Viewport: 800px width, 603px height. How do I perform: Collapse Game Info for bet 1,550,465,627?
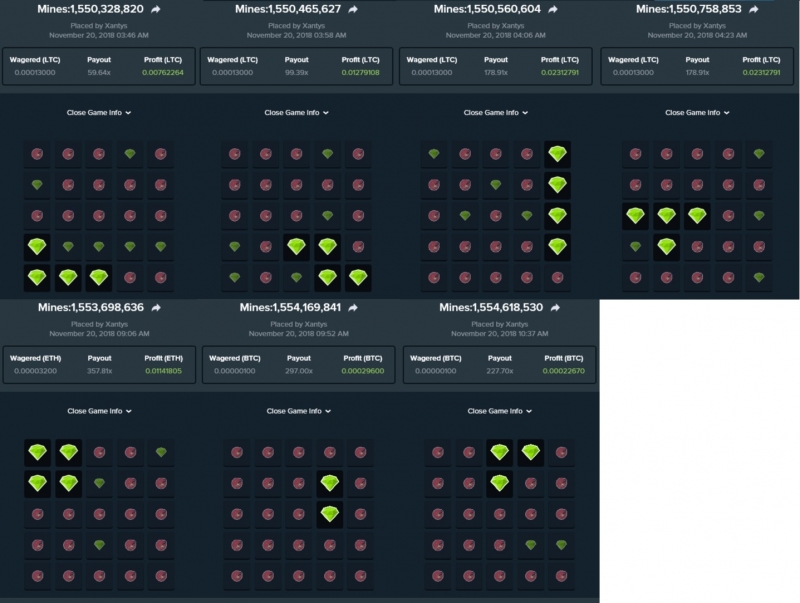(296, 113)
